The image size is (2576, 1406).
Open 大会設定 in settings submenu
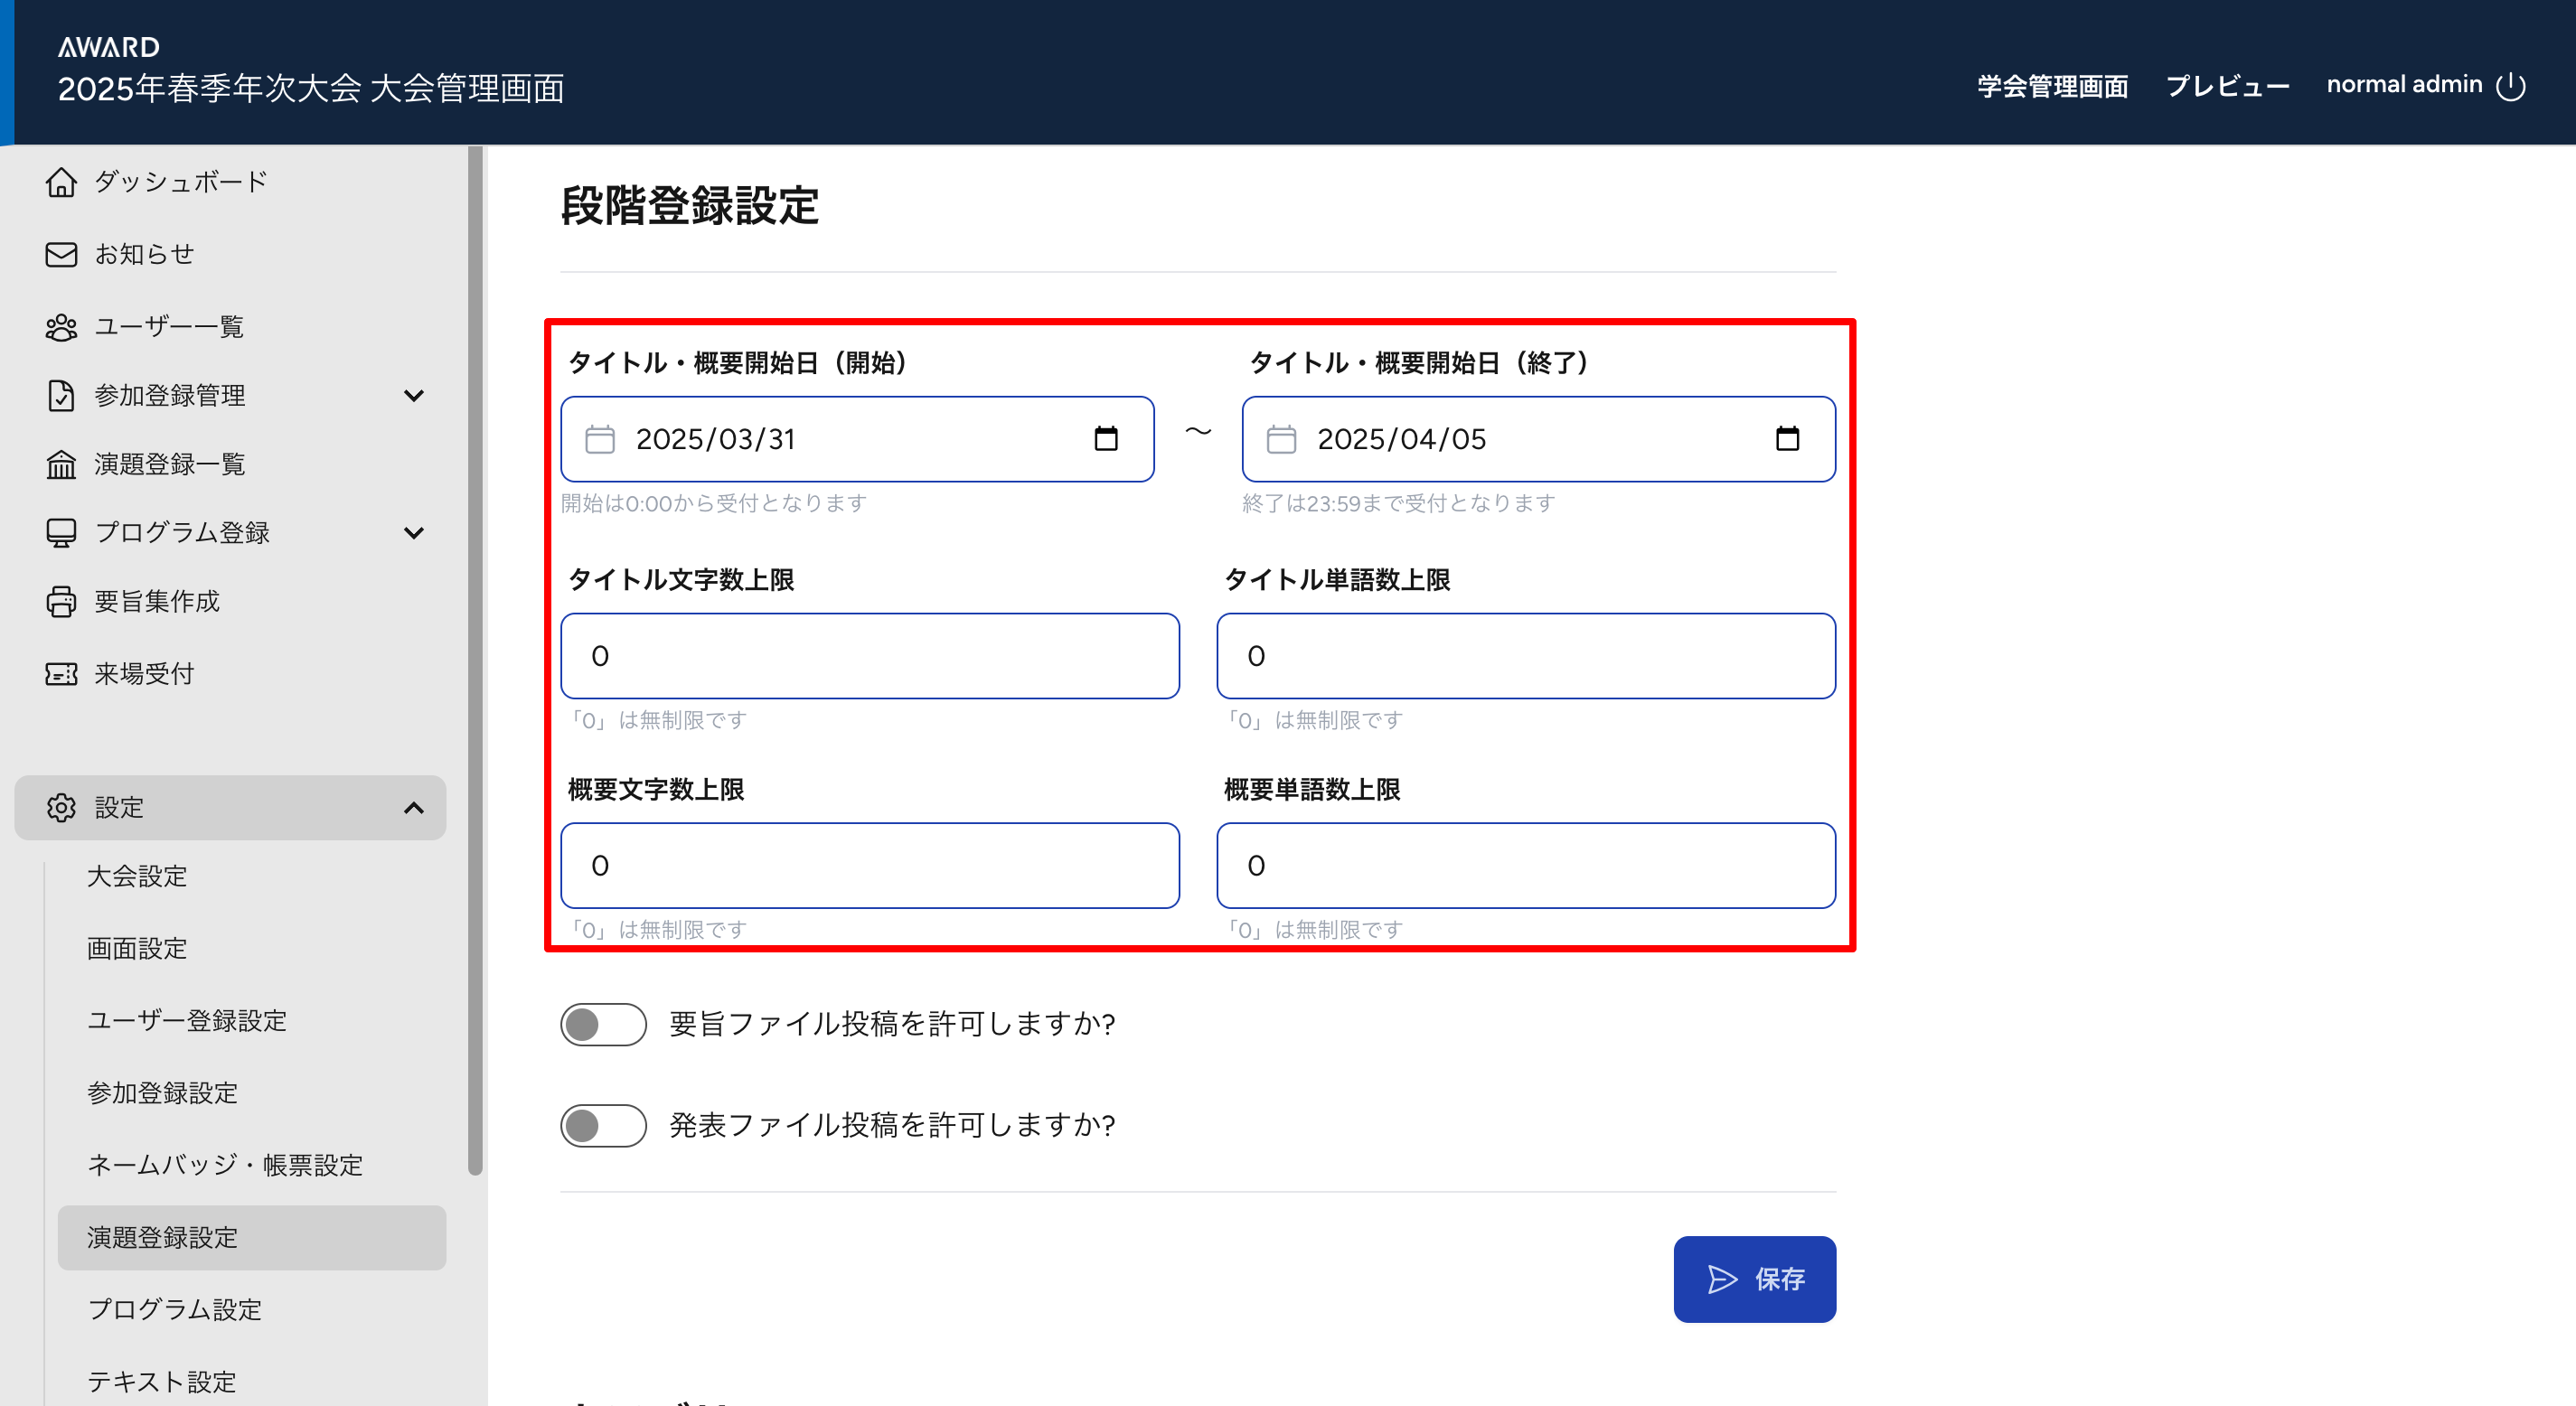coord(137,876)
